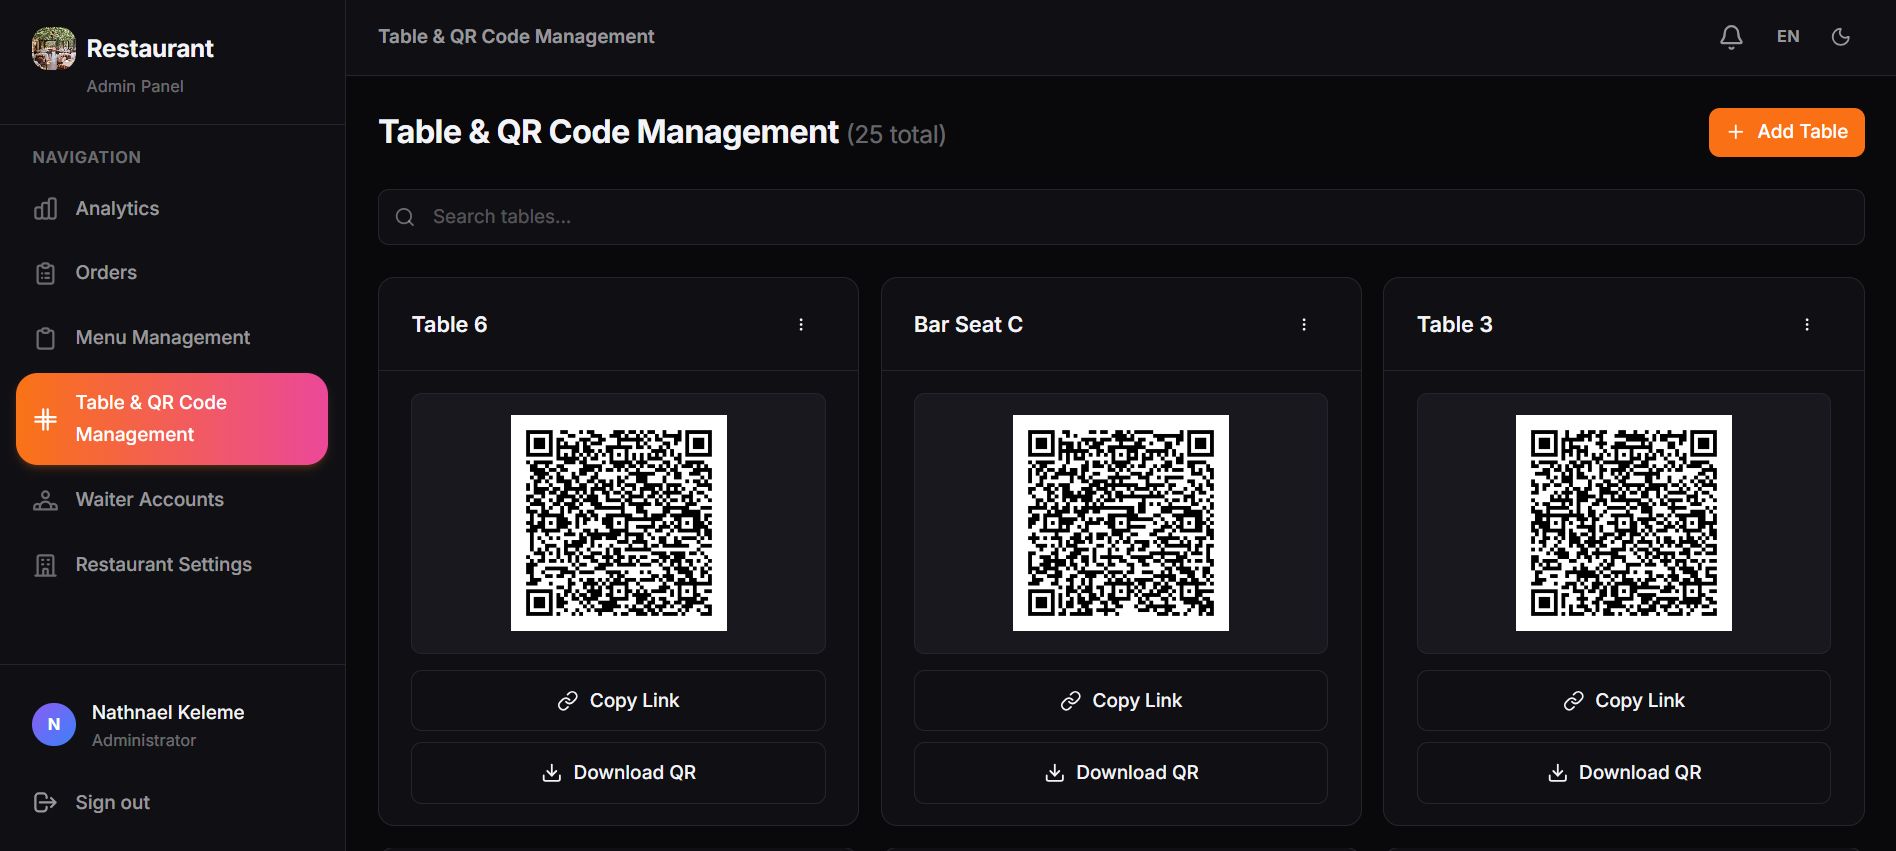Click the Table 3 QR code image

pos(1624,523)
